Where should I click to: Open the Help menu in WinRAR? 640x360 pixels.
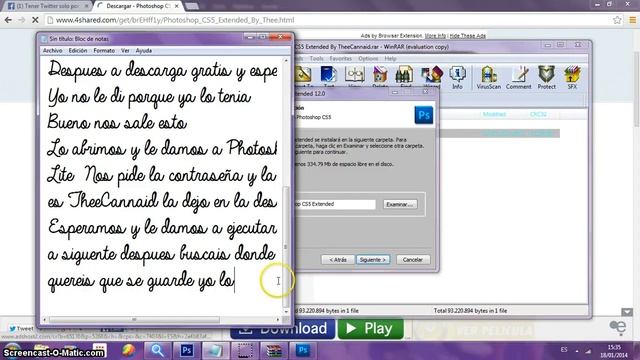pos(390,59)
